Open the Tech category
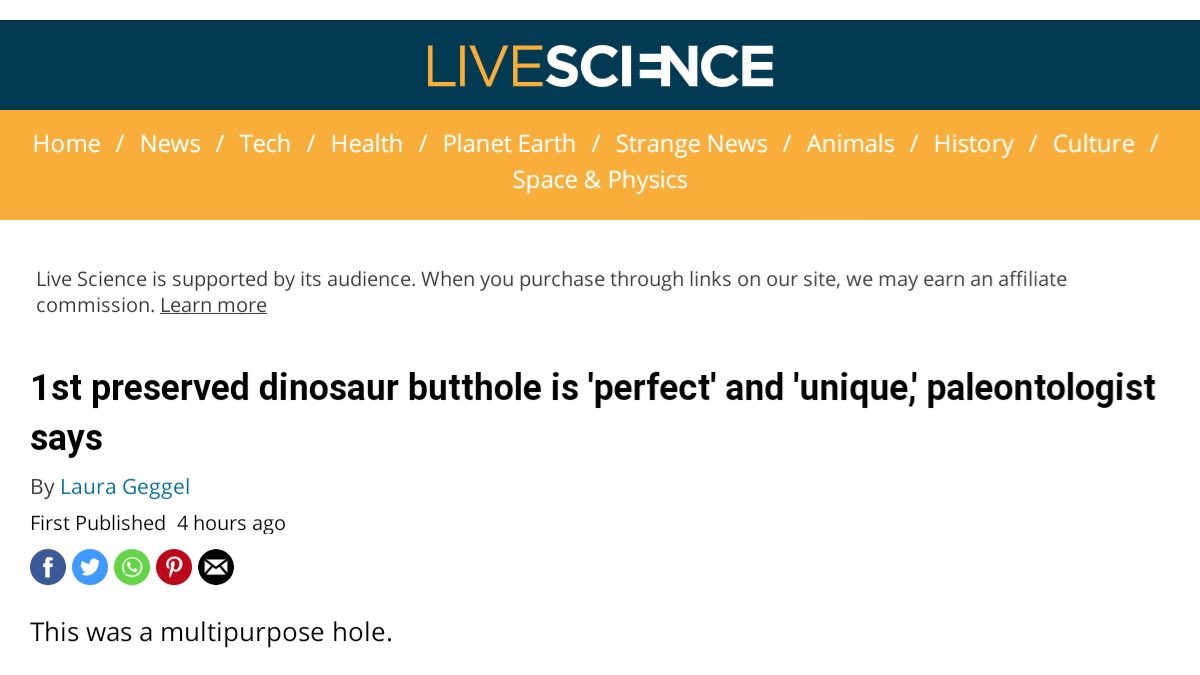 coord(265,143)
